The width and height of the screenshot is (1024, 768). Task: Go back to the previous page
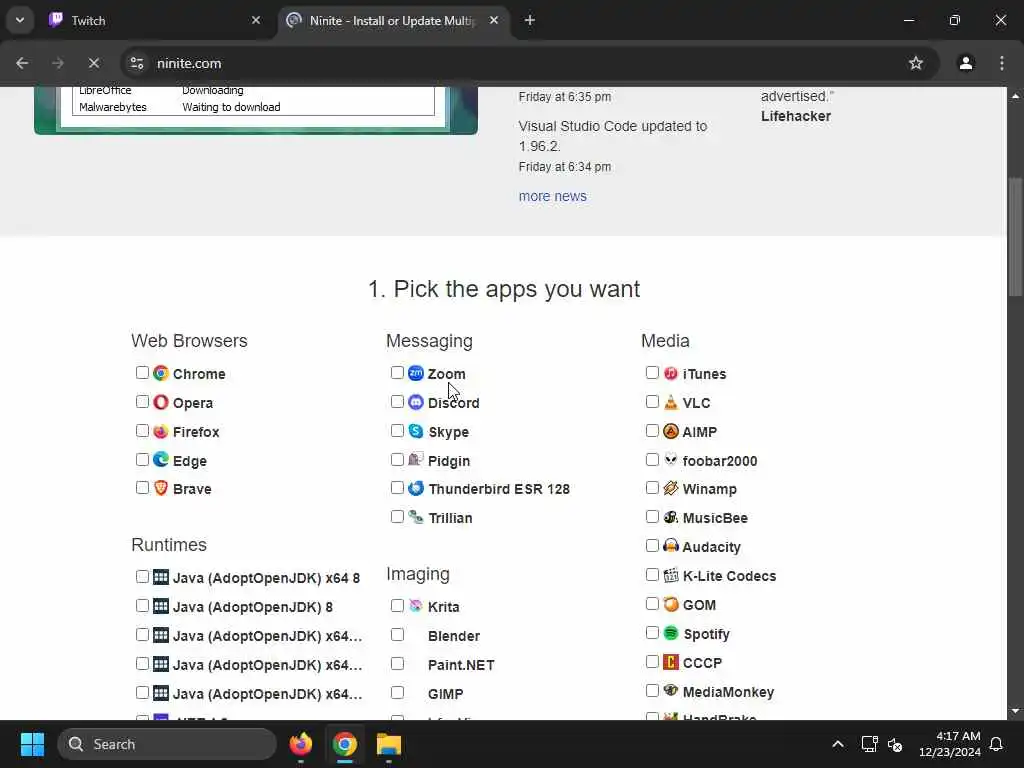[x=22, y=63]
